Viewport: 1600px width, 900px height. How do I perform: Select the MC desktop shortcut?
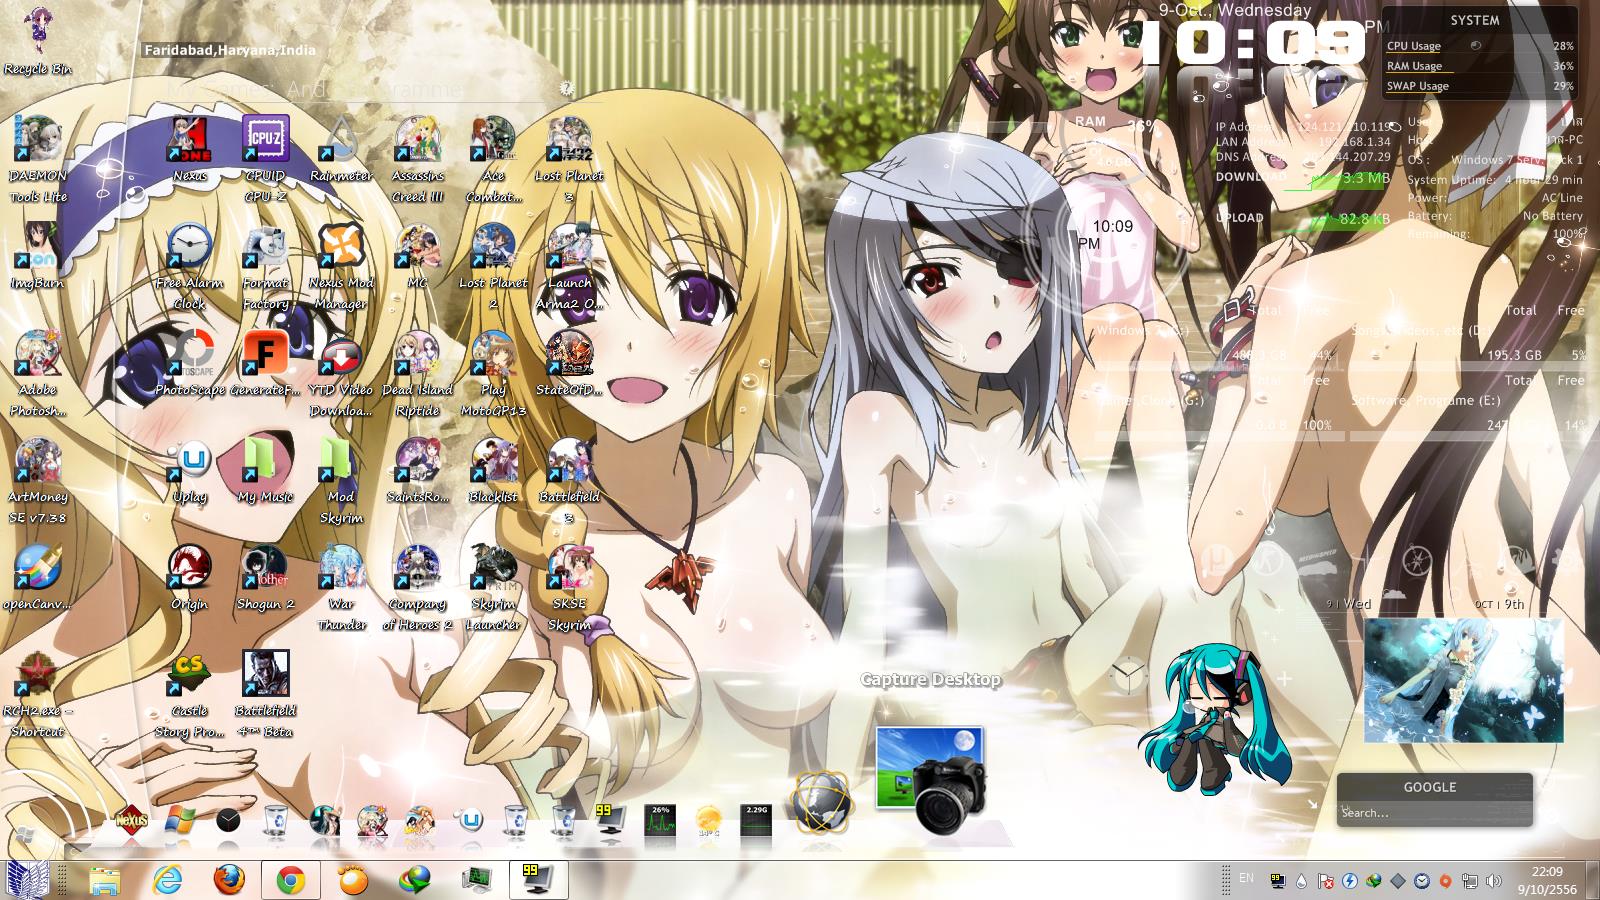point(417,256)
